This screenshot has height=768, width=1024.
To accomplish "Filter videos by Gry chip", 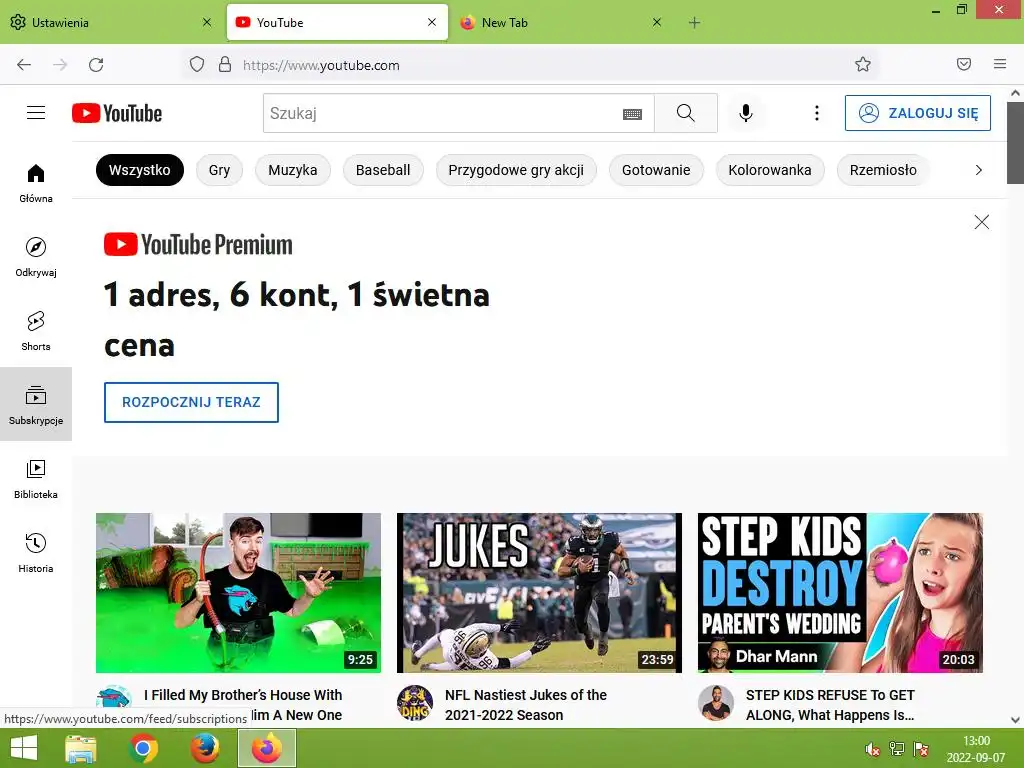I will coord(219,170).
